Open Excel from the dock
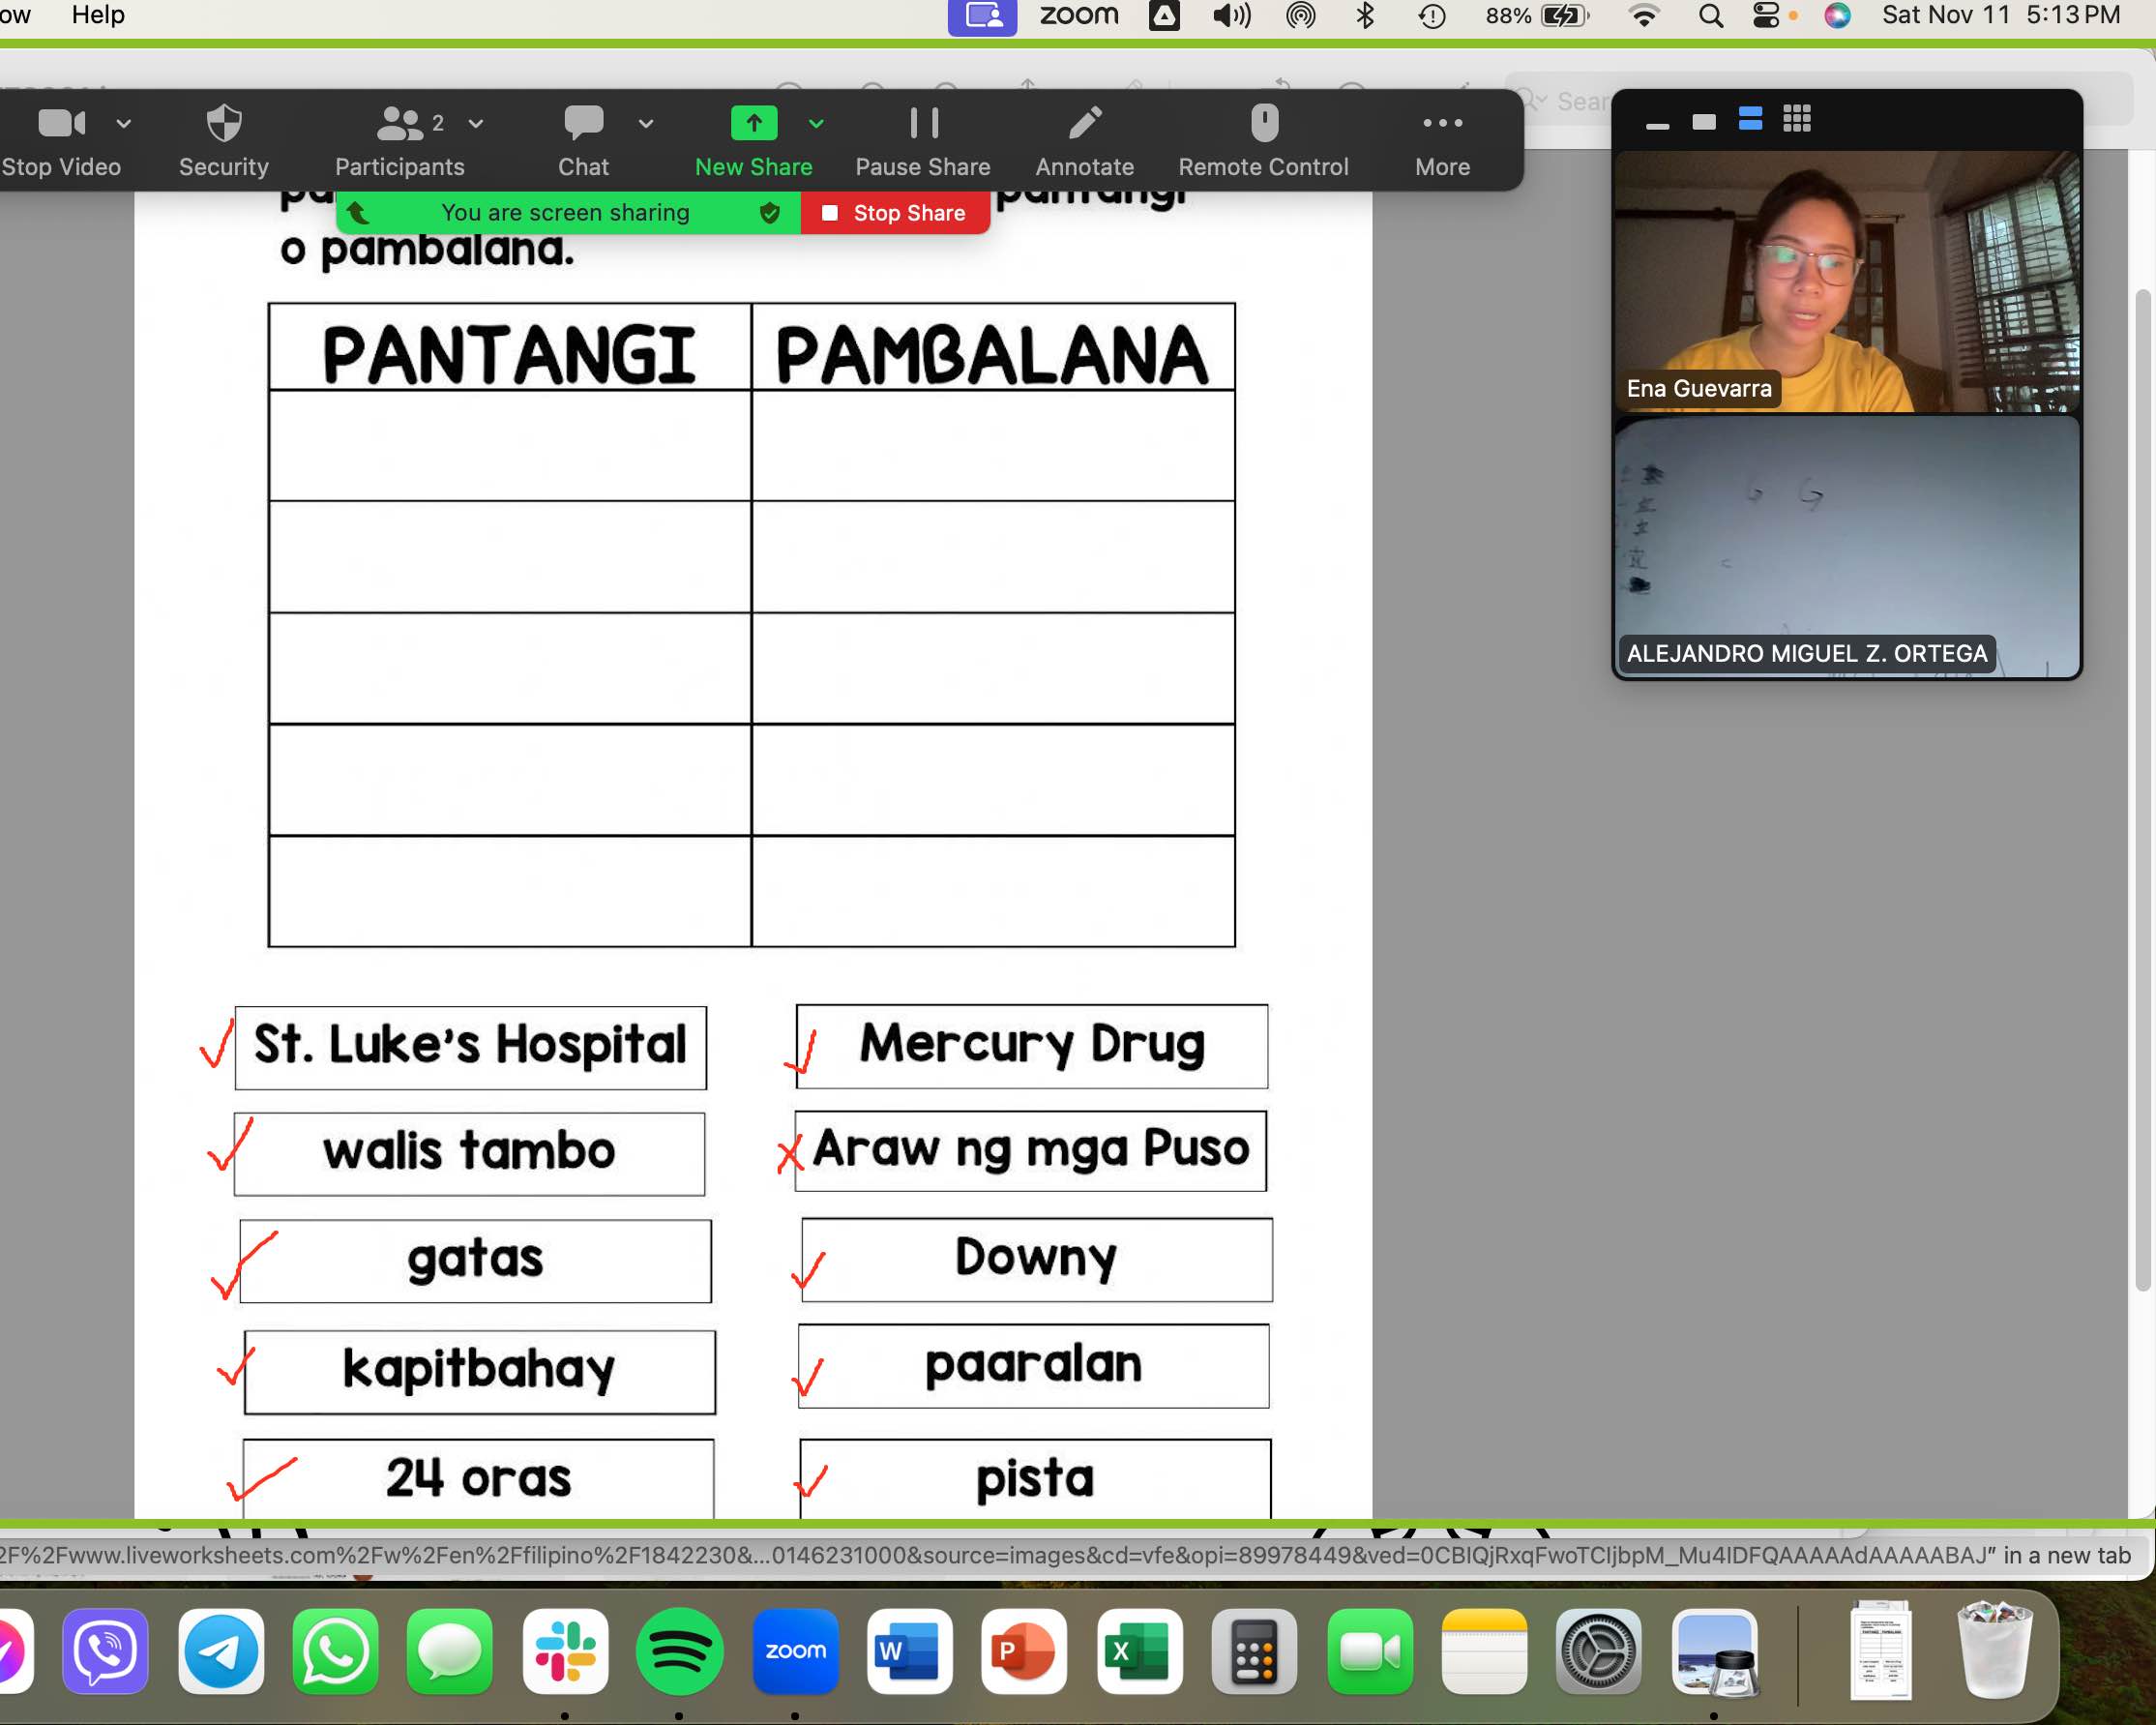 (1139, 1652)
